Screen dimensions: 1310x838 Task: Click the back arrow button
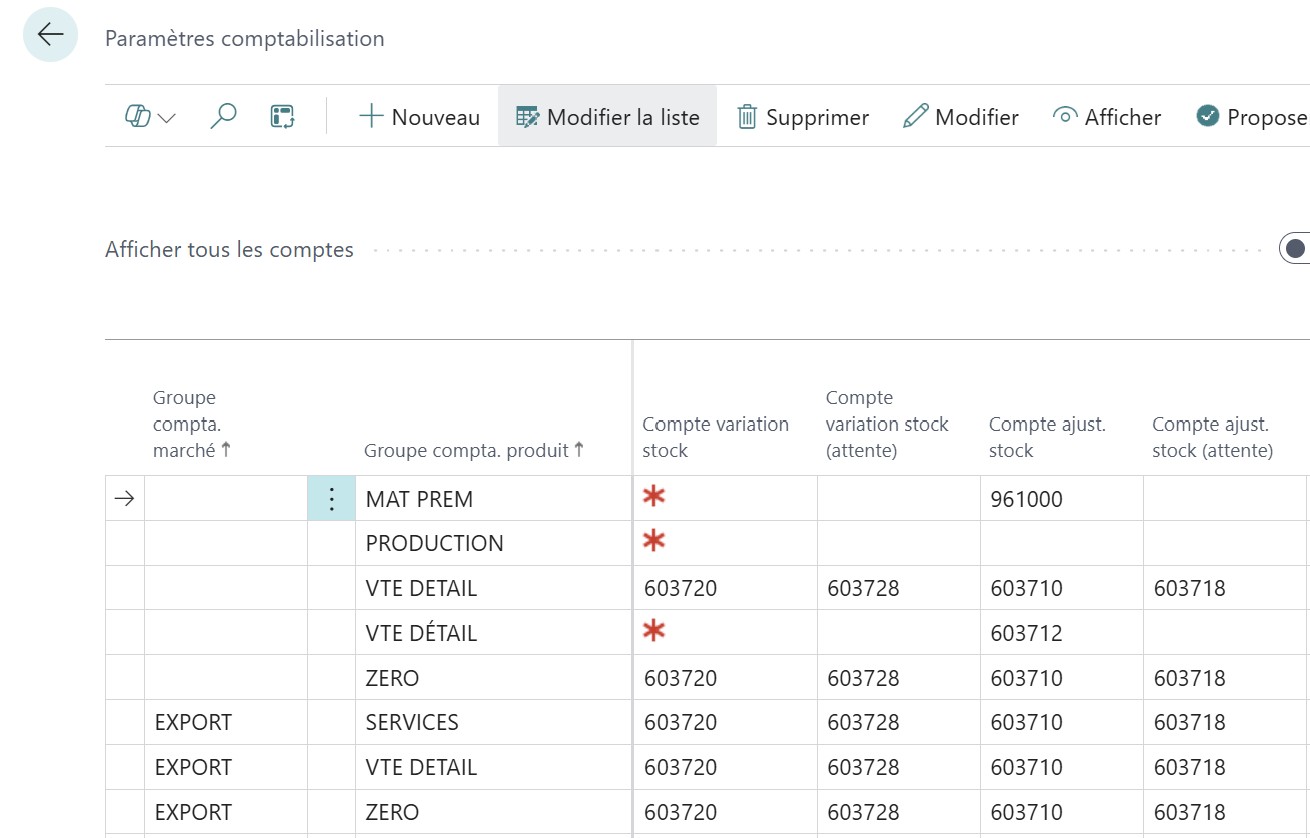coord(50,35)
